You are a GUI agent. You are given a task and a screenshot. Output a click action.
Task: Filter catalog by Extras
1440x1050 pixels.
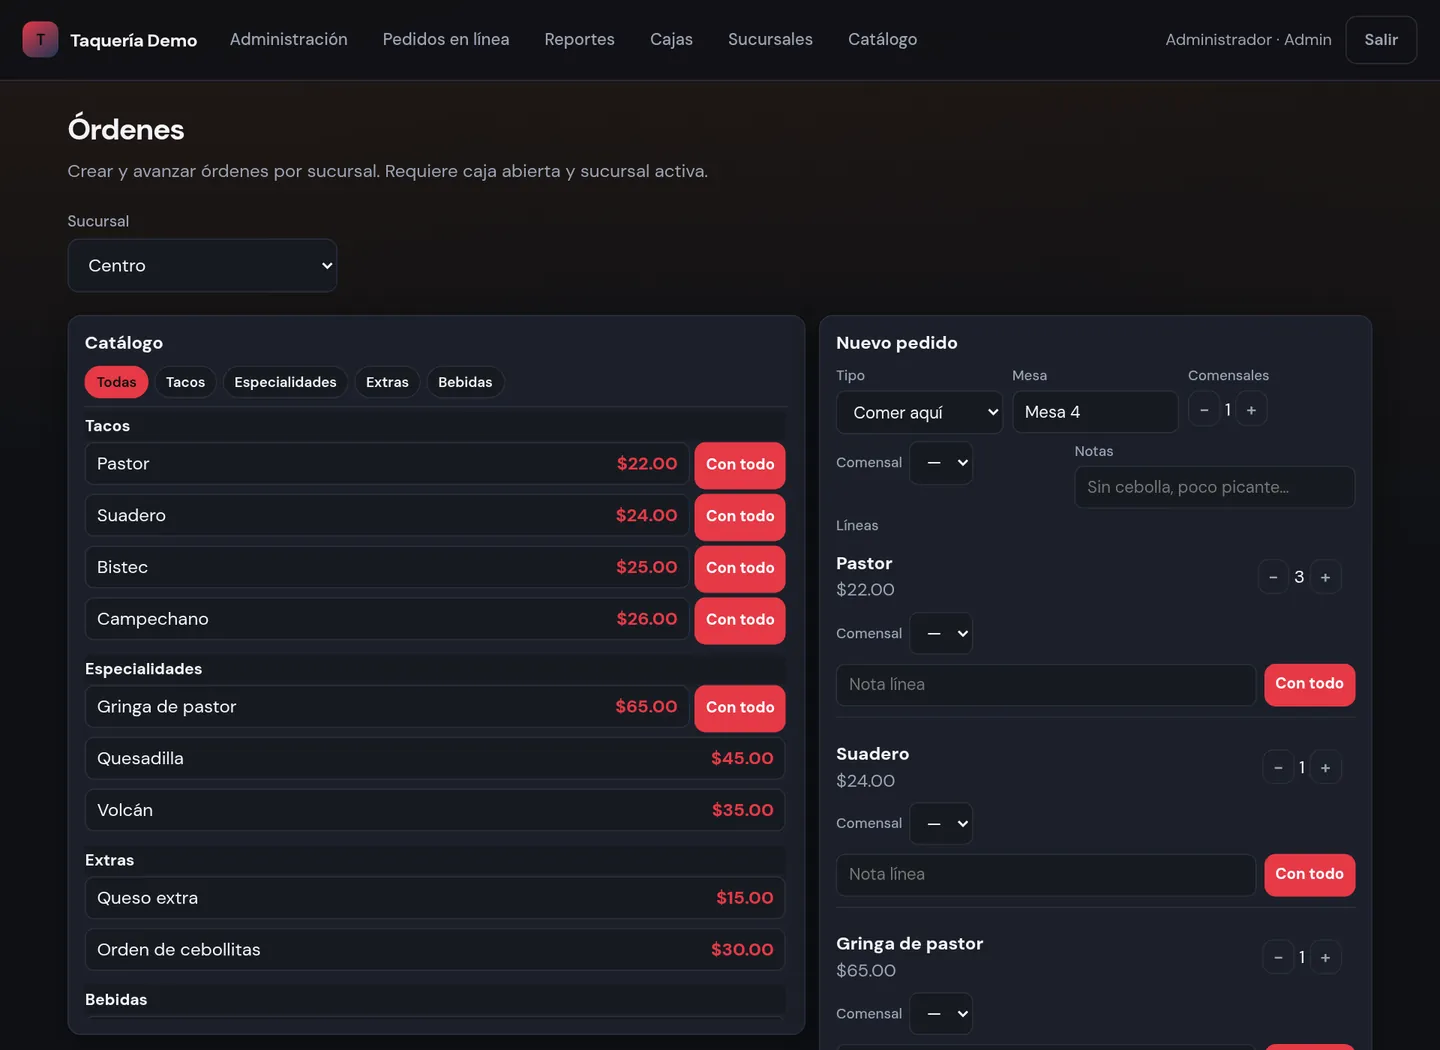(x=387, y=382)
